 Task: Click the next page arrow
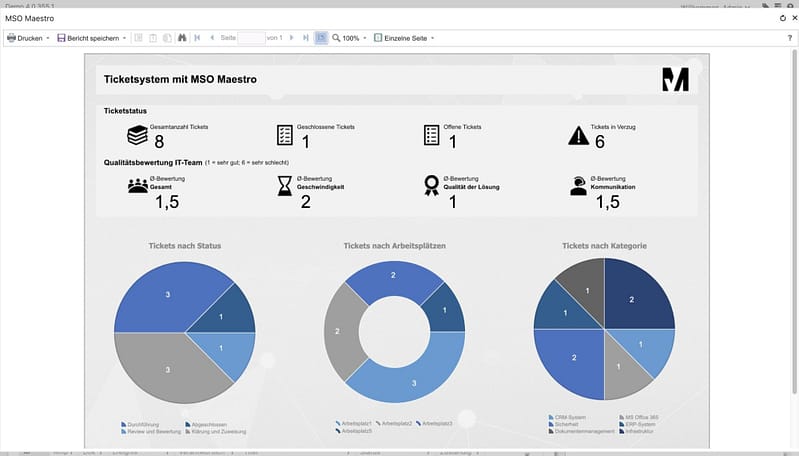click(x=291, y=38)
